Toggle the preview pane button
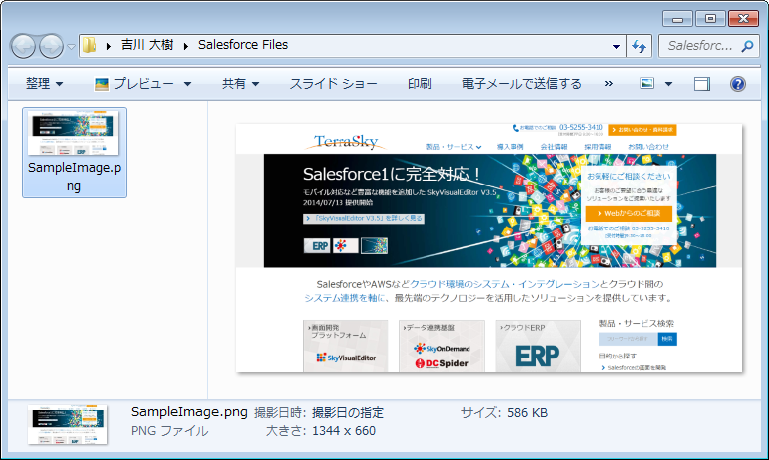The width and height of the screenshot is (769, 460). [701, 84]
